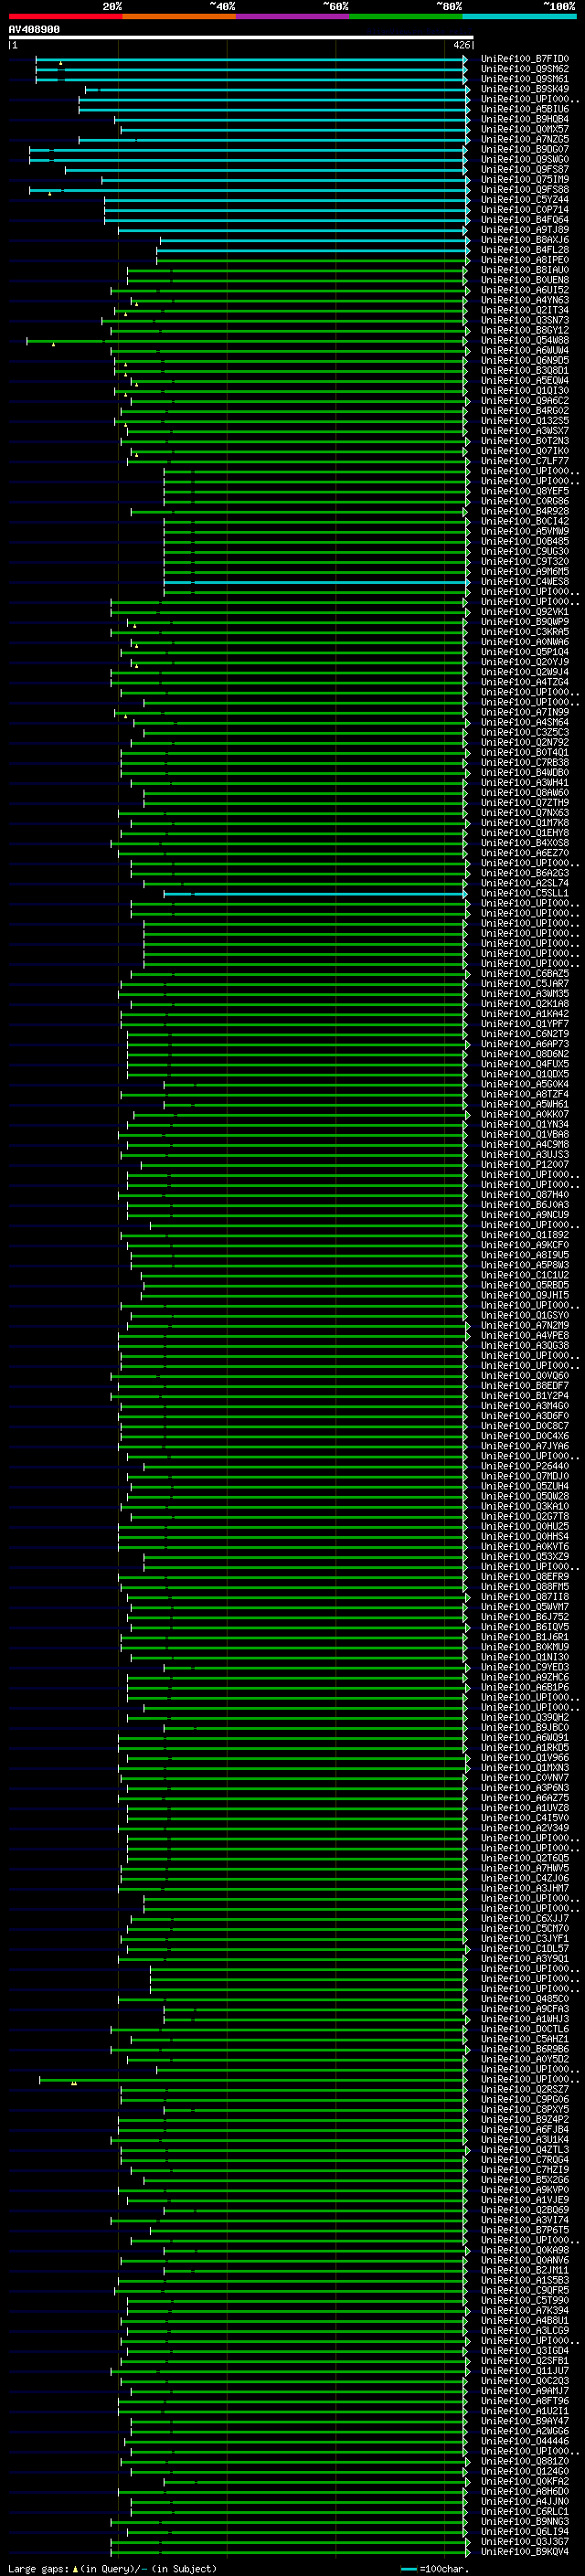585x2576 pixels.
Task: Select label UniRef100_C7LF77
Action: (525, 461)
